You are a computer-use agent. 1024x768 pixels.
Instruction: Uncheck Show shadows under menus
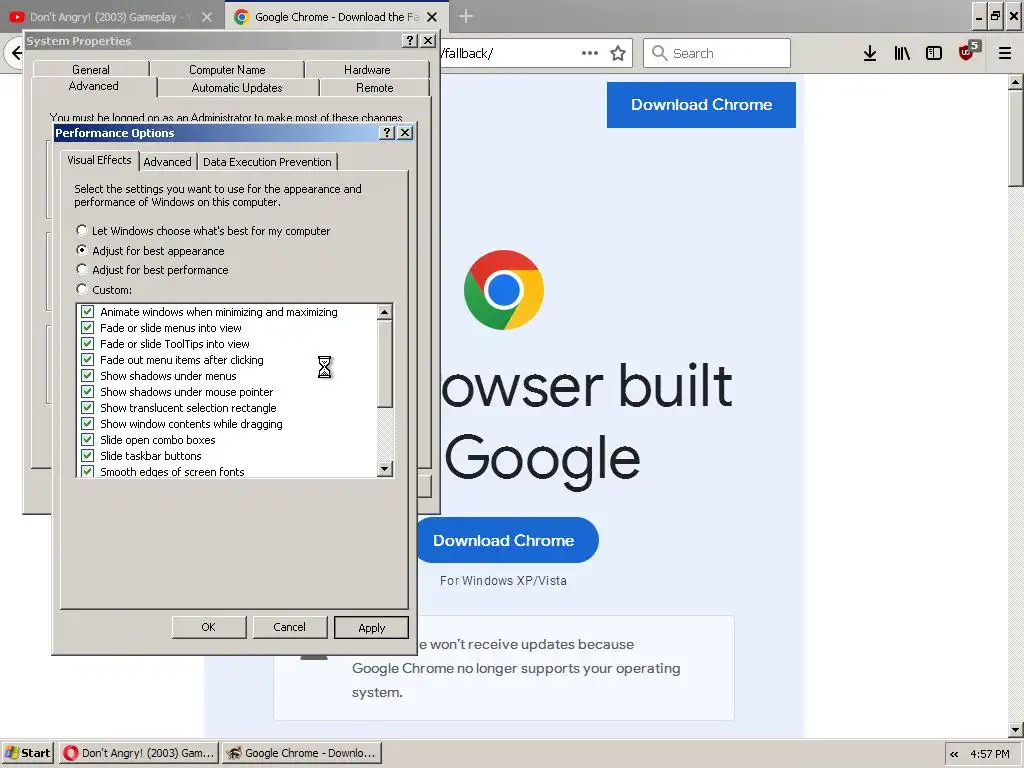pos(88,376)
